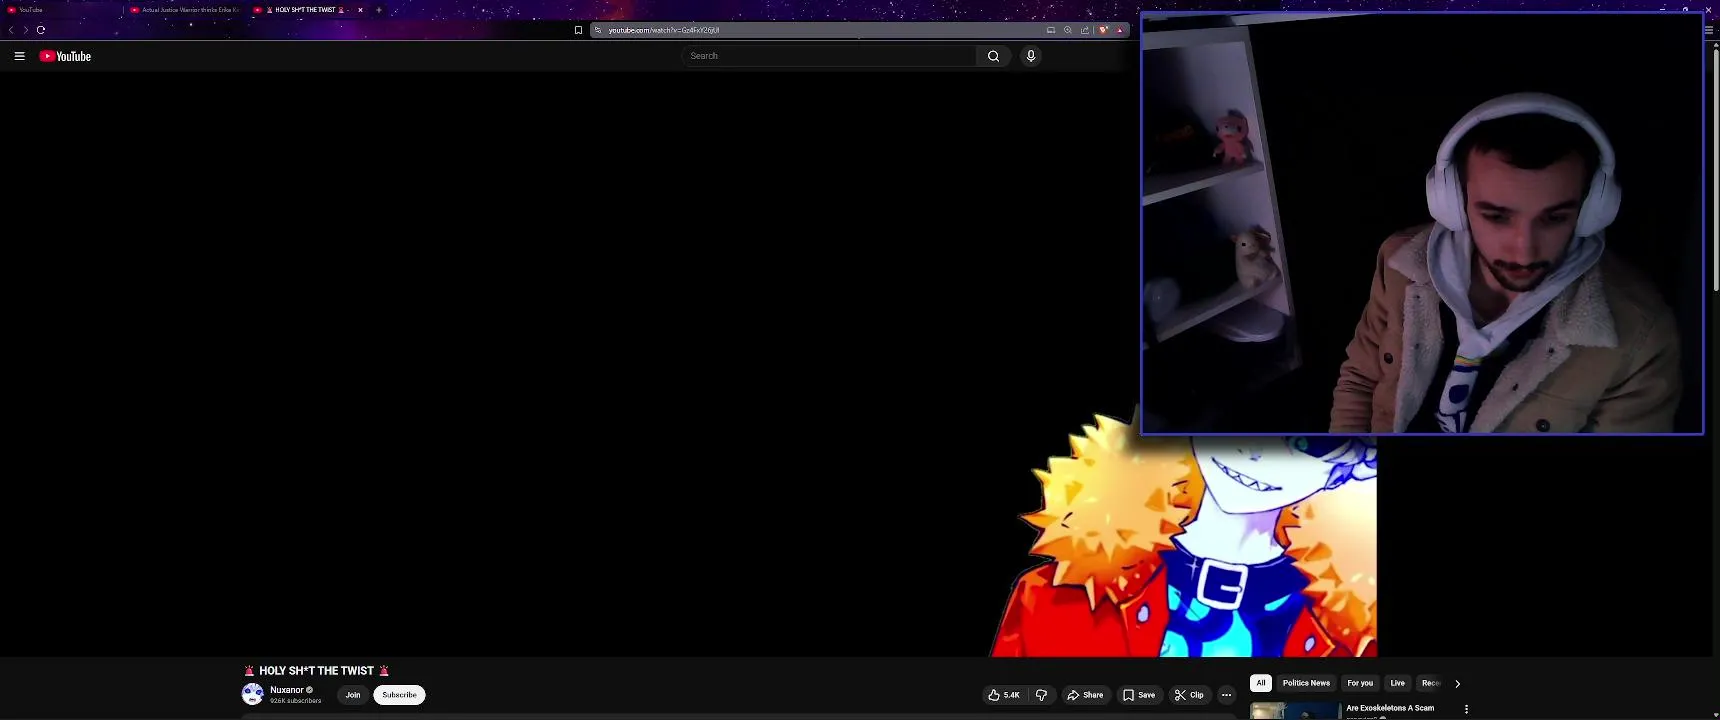The height and width of the screenshot is (720, 1720).
Task: Select the Live filter chip
Action: (1397, 683)
